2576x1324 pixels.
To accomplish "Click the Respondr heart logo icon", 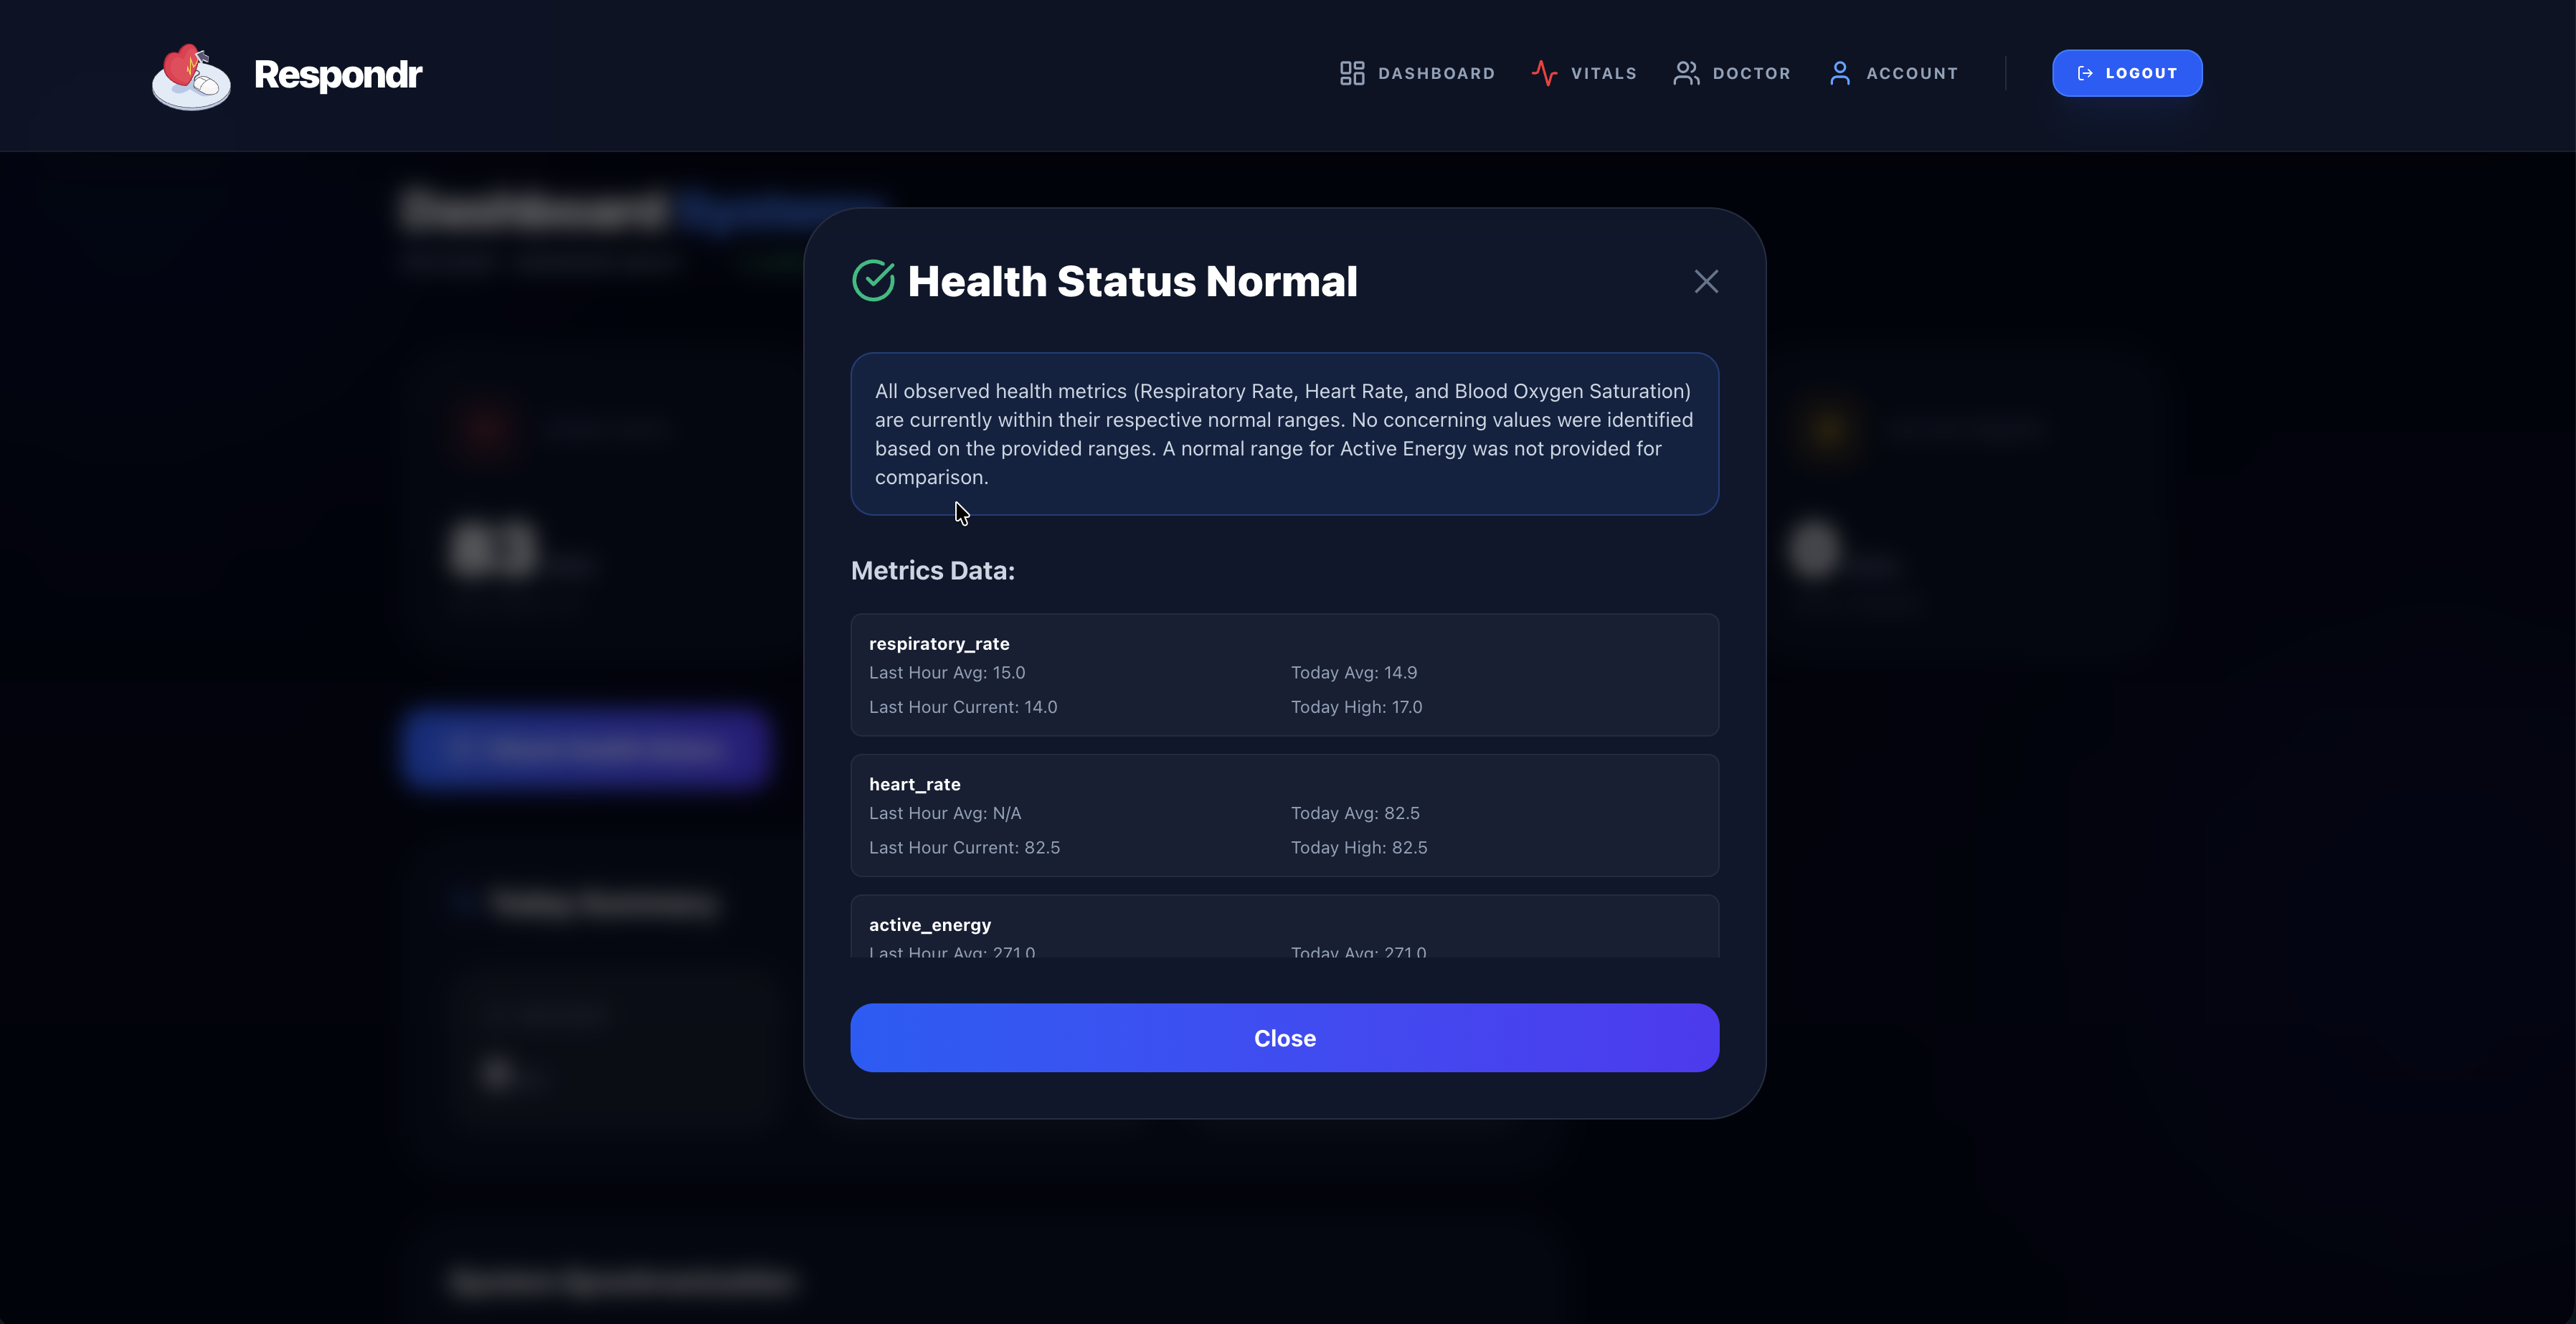I will (191, 76).
